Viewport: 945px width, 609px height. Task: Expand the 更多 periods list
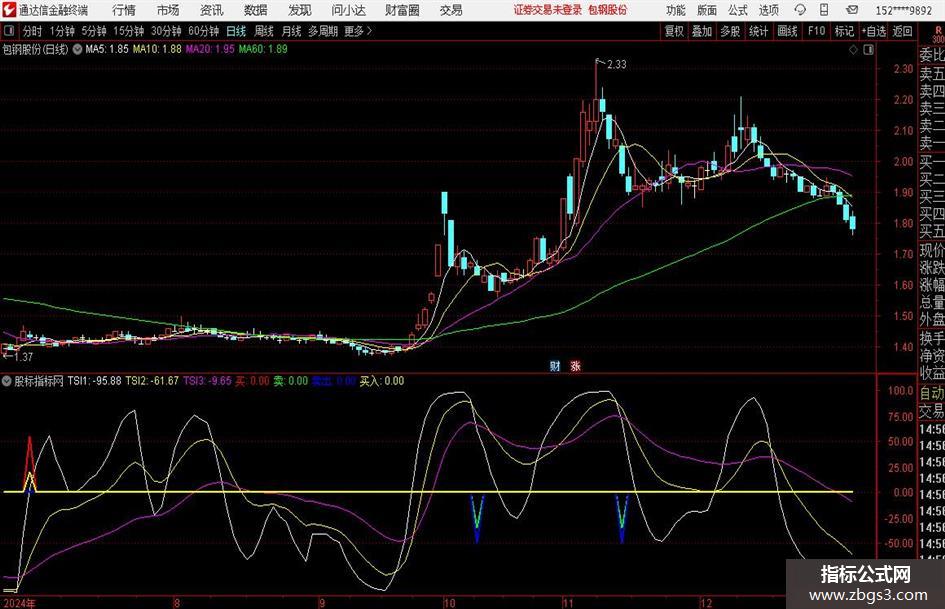pos(357,31)
